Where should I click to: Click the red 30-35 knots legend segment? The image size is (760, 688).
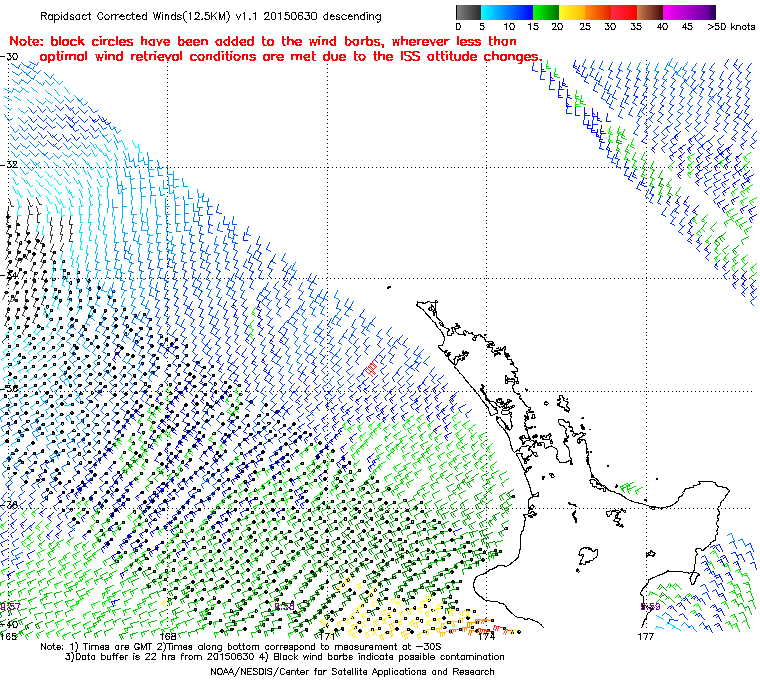tap(624, 12)
